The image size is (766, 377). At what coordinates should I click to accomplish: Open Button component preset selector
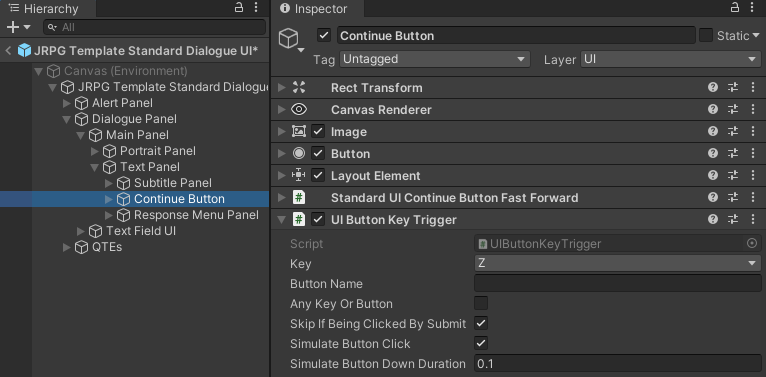pos(733,153)
